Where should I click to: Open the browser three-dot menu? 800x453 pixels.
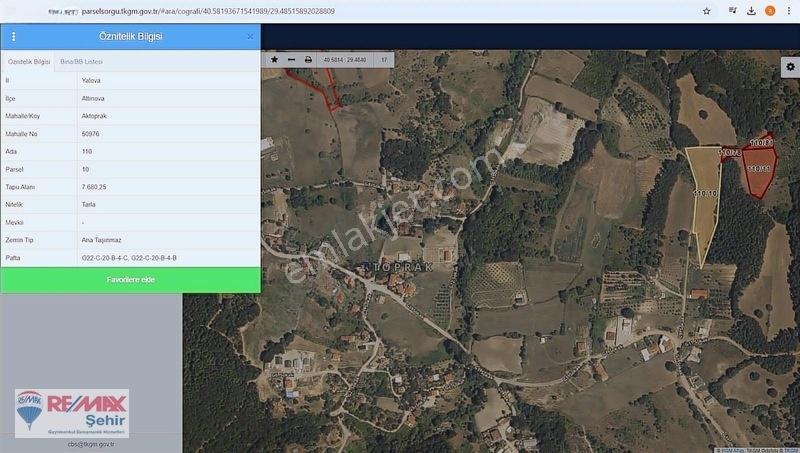pos(789,11)
